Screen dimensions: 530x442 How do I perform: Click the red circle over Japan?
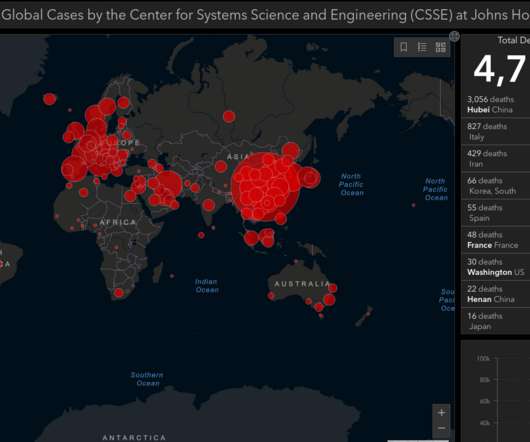[309, 177]
